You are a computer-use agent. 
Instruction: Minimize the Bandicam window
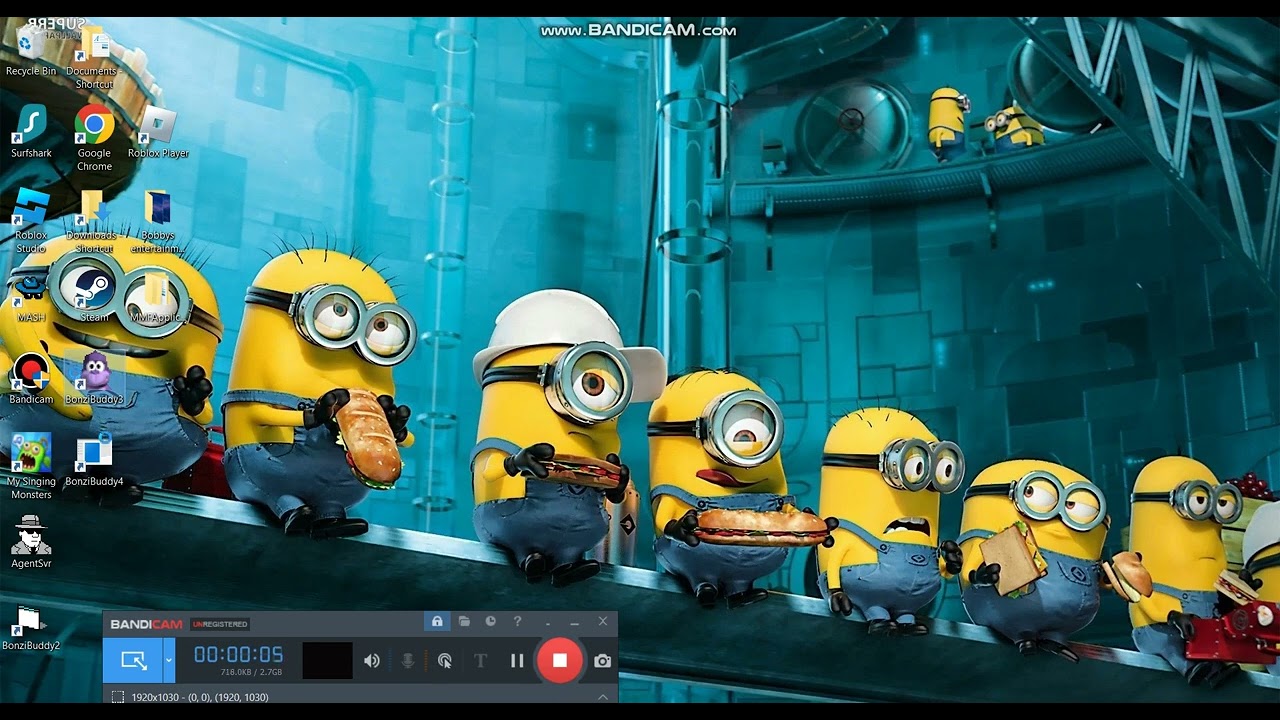[574, 622]
